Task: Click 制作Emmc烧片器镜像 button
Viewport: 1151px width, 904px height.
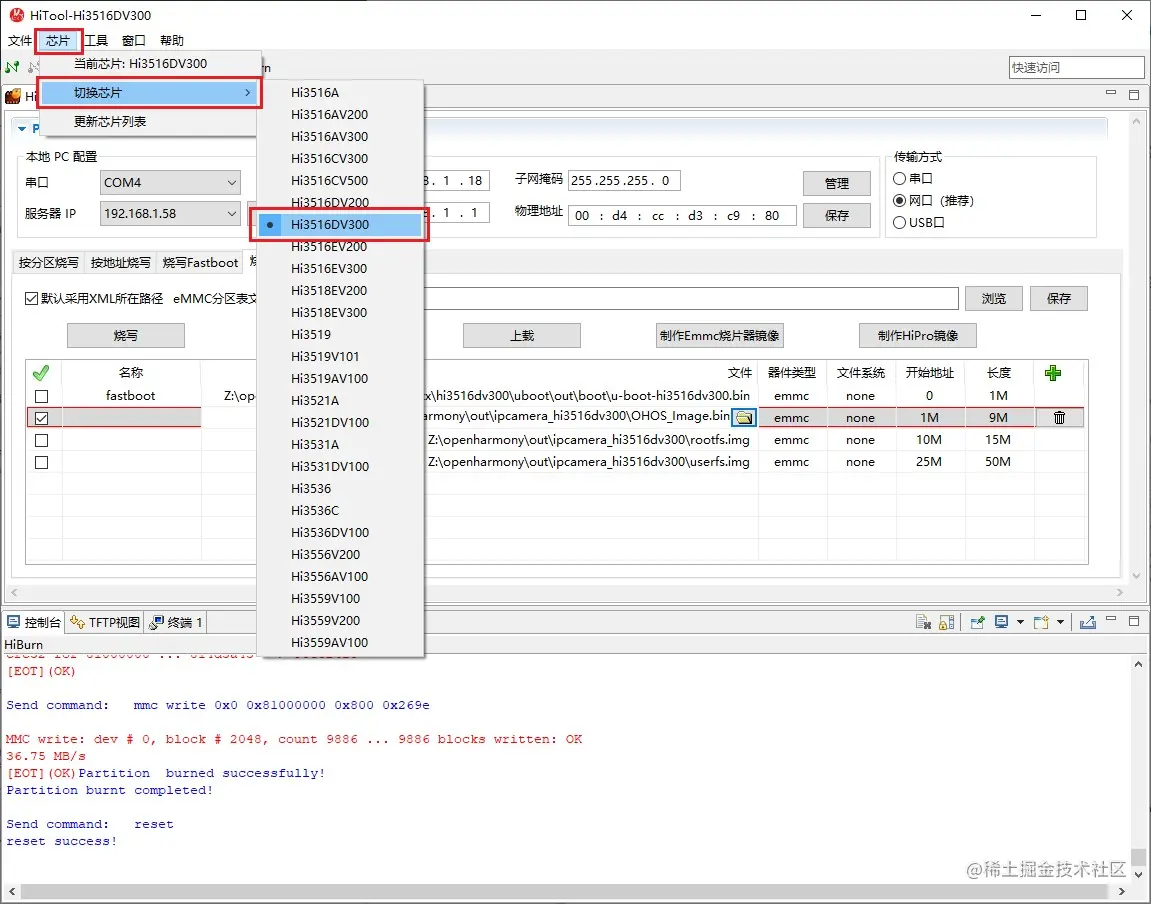Action: 719,335
